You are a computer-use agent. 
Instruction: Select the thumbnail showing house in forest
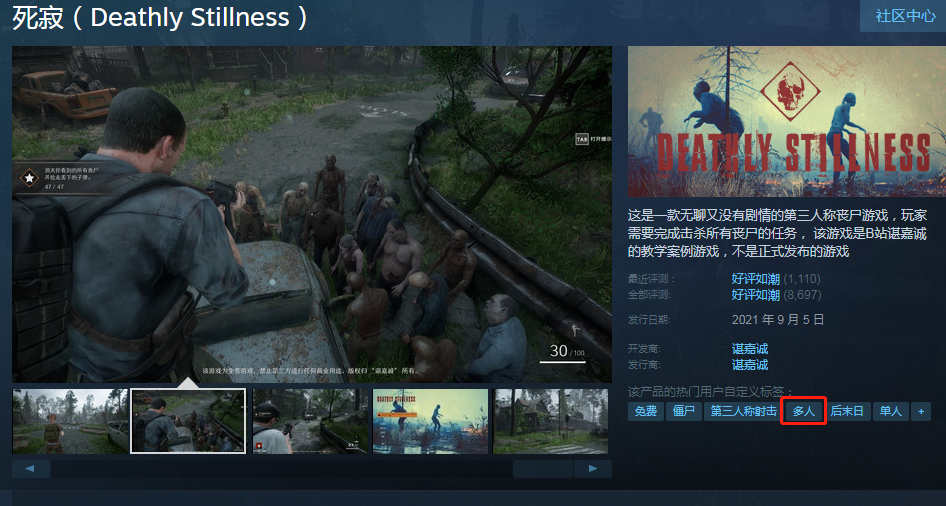pos(550,421)
